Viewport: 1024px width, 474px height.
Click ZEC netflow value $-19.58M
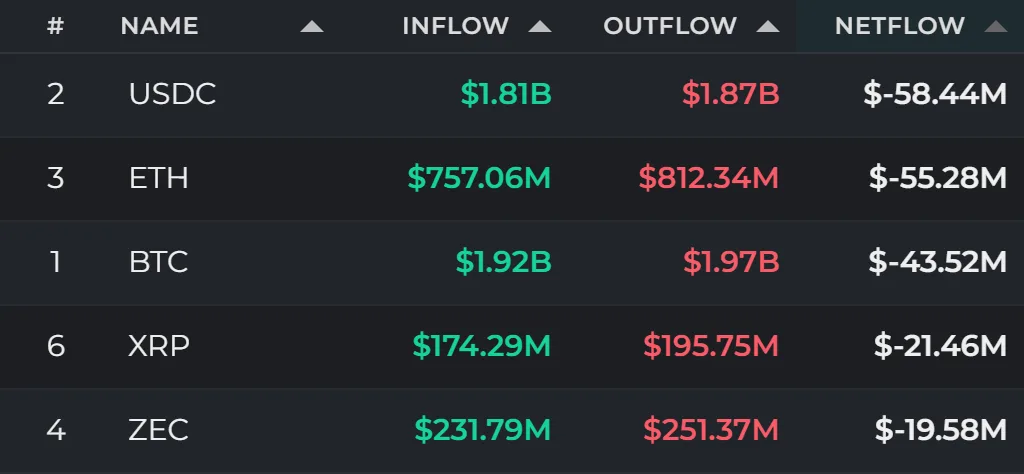[x=941, y=430]
